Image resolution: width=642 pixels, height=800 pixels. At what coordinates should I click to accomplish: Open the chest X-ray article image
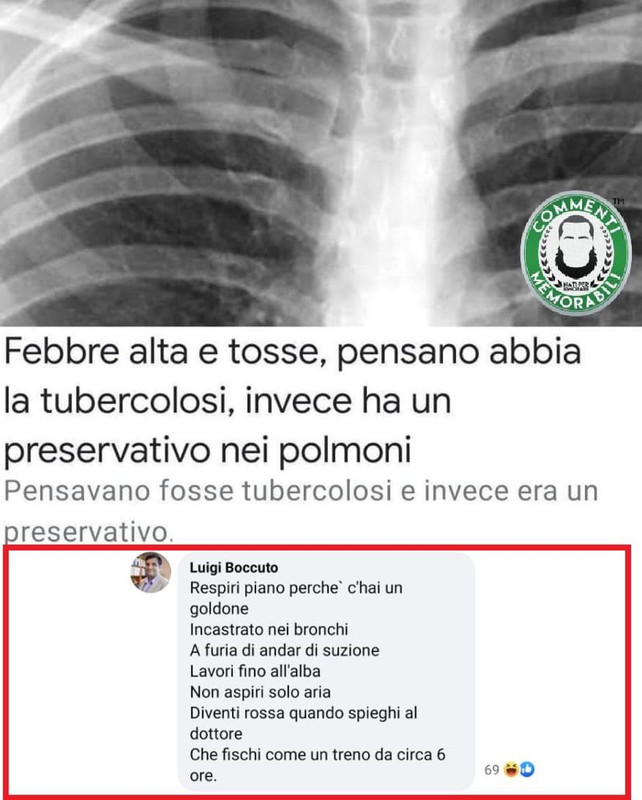(321, 163)
